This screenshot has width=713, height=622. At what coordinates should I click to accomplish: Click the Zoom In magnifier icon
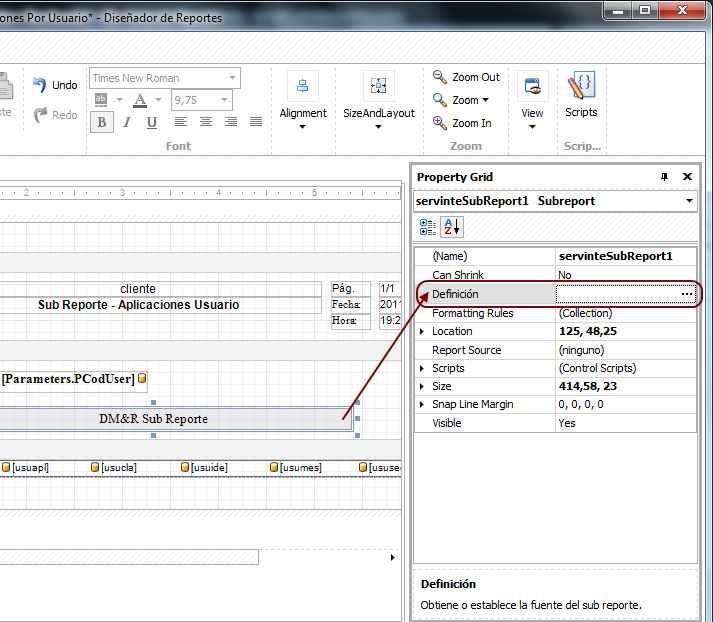point(440,123)
